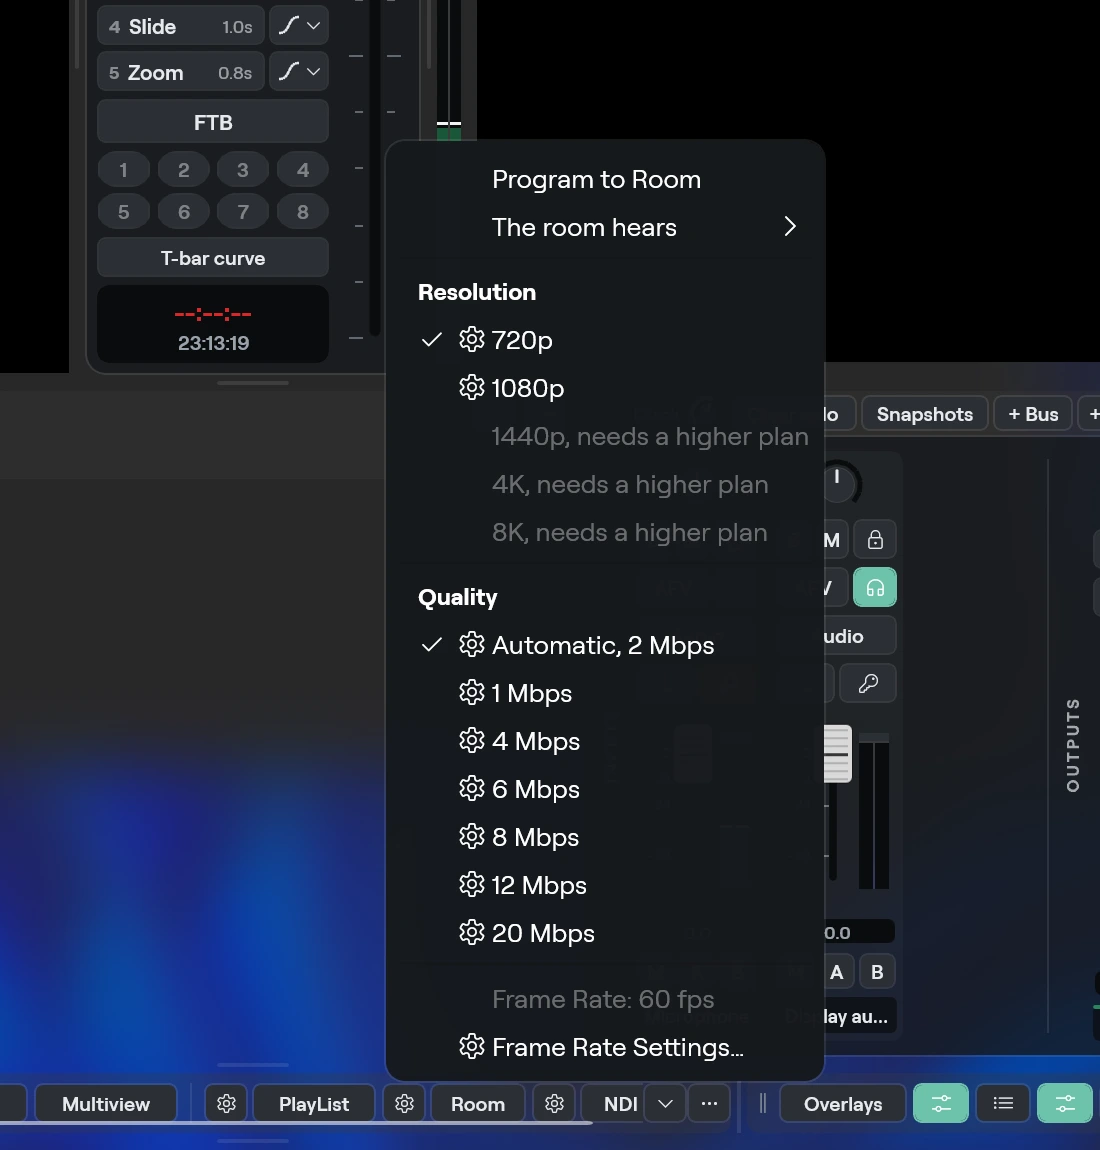Select preset button 5
The width and height of the screenshot is (1100, 1150).
click(x=123, y=212)
